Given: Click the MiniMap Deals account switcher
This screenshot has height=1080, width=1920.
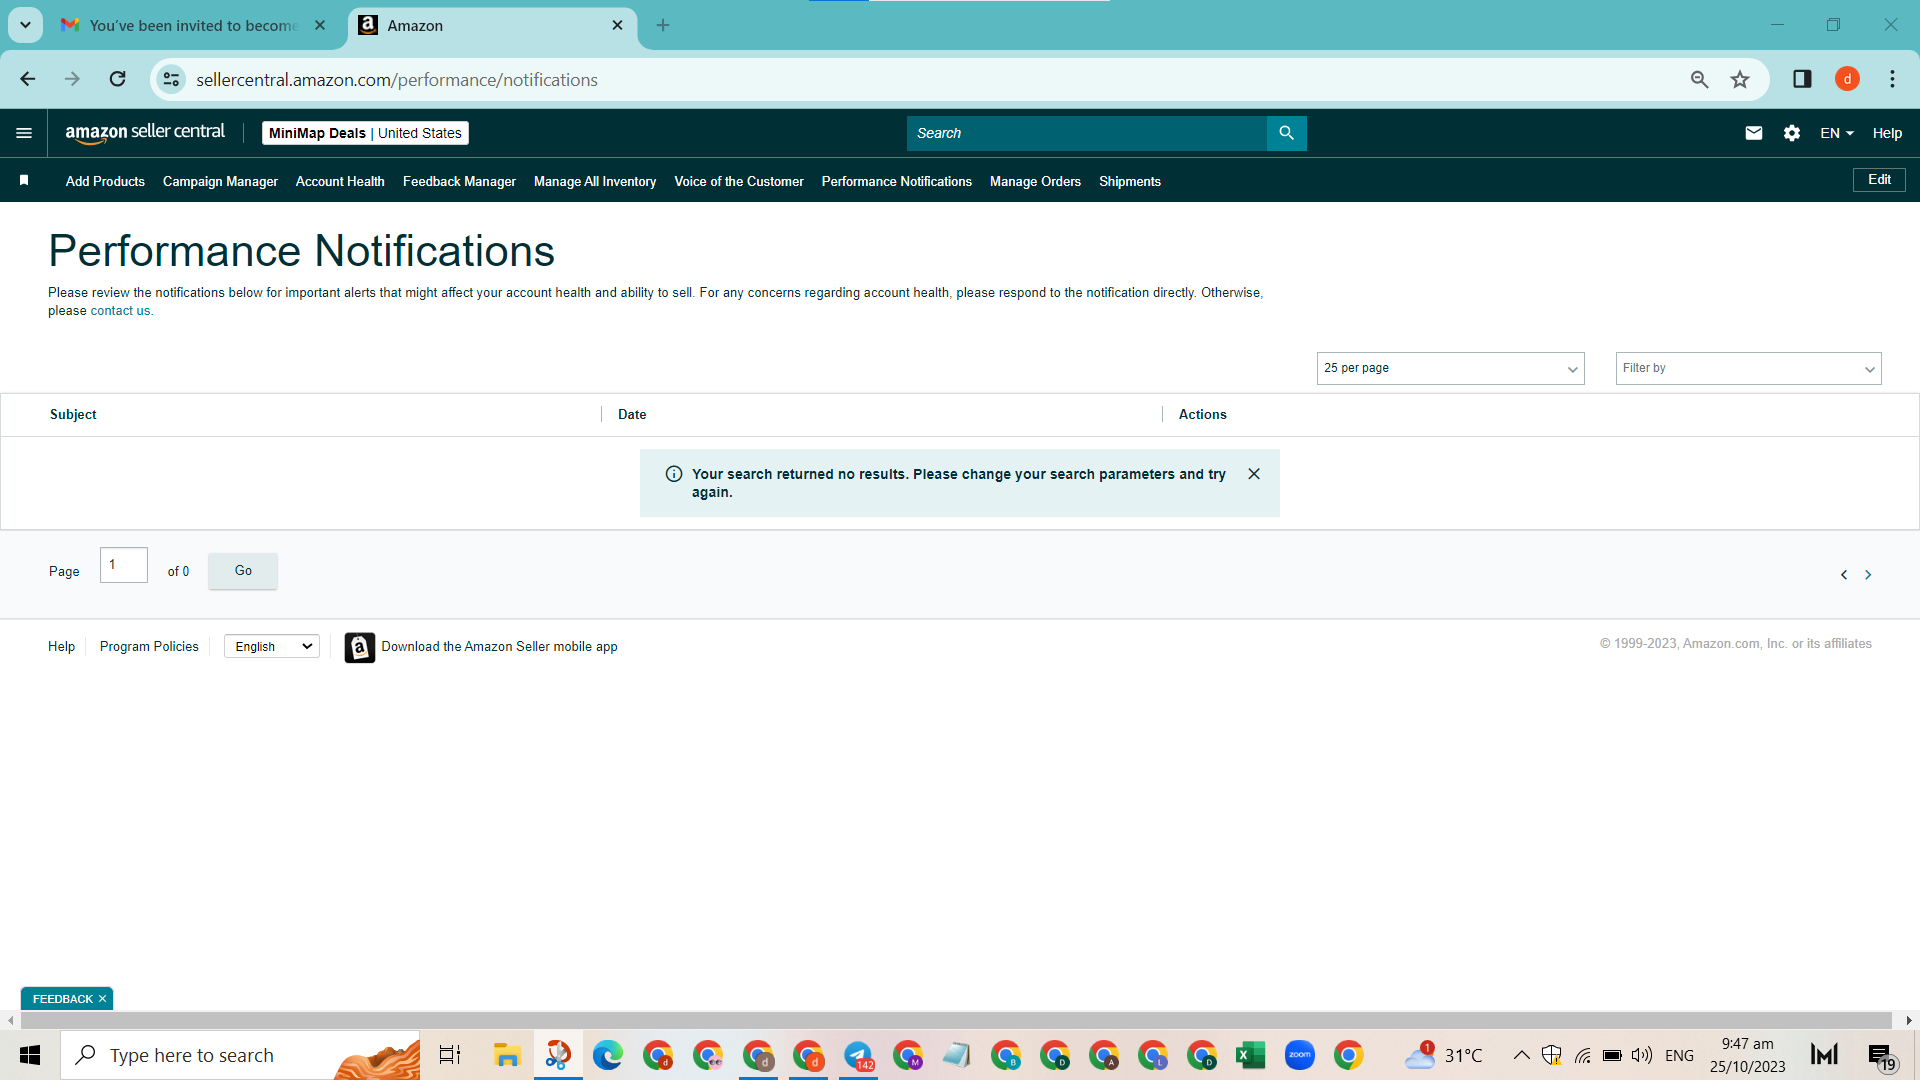Looking at the screenshot, I should coord(365,133).
